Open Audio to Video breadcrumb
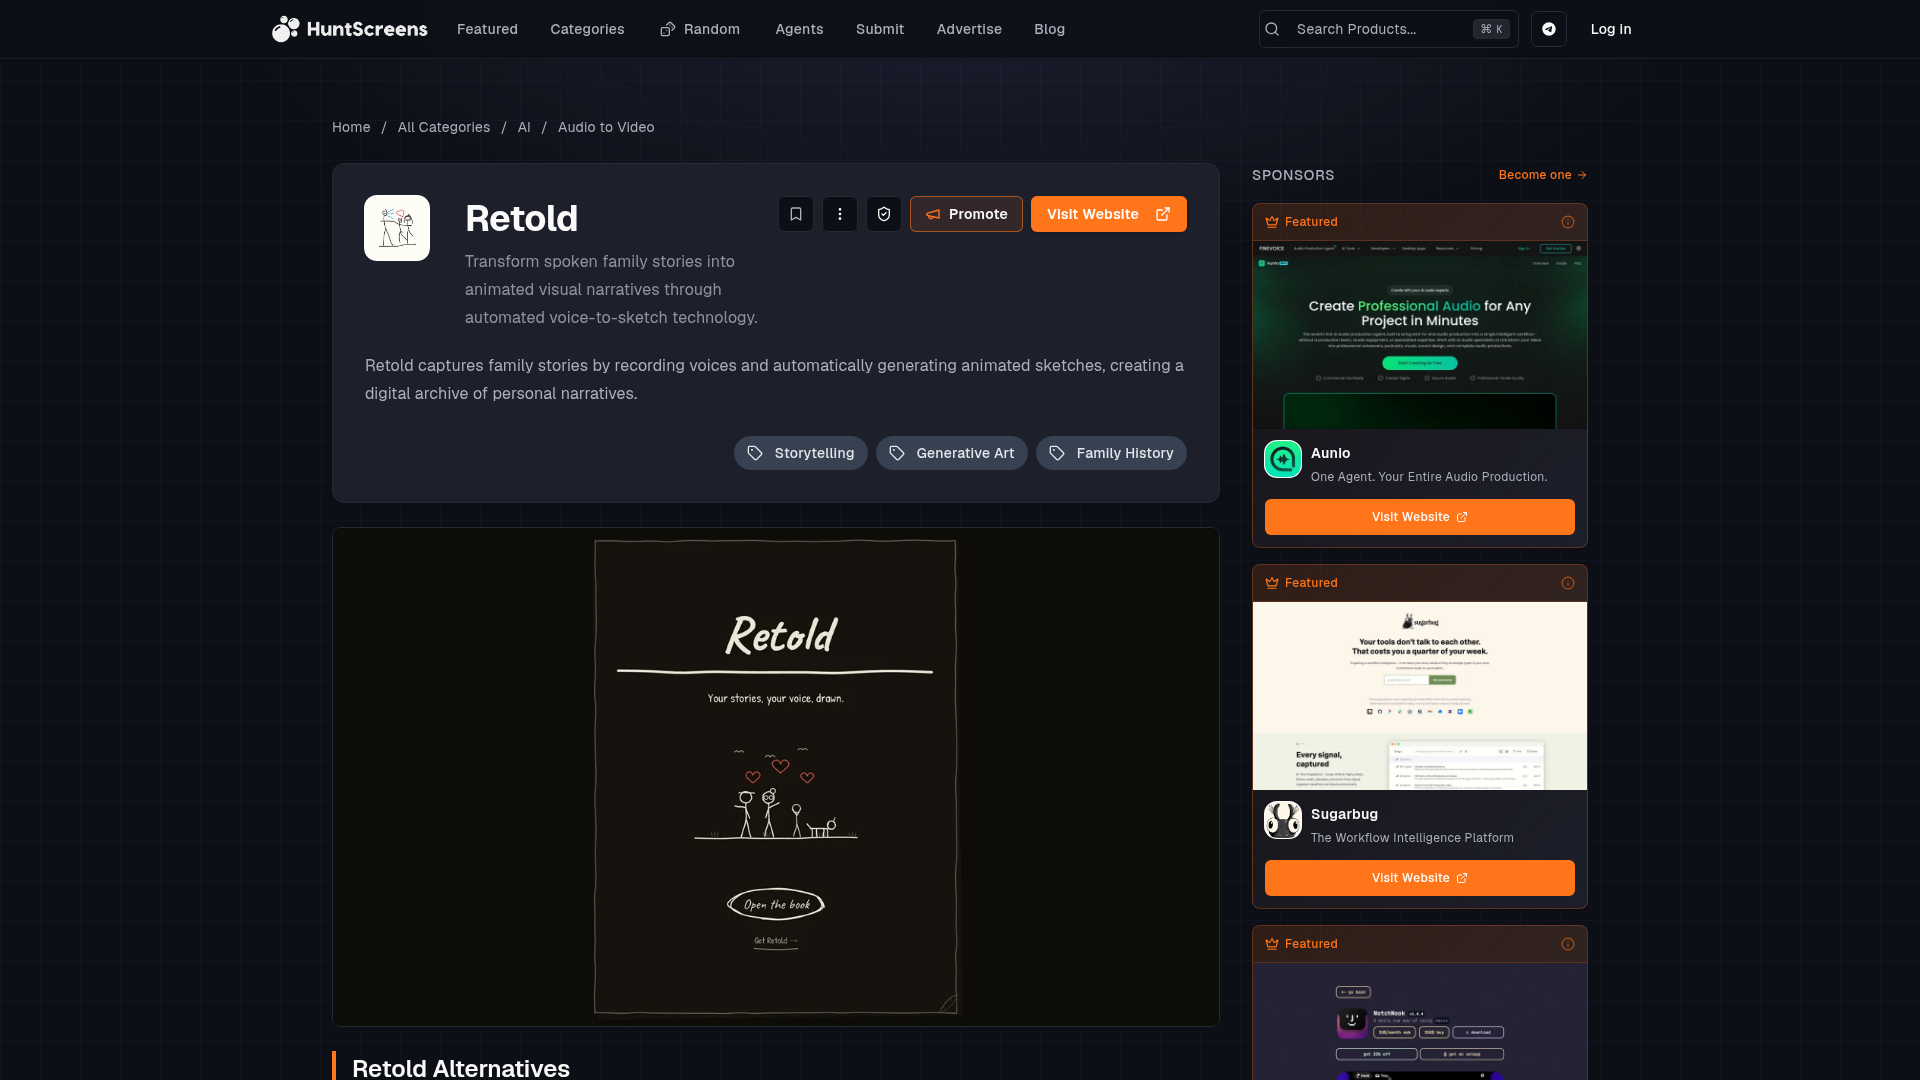Image resolution: width=1920 pixels, height=1080 pixels. pyautogui.click(x=606, y=127)
